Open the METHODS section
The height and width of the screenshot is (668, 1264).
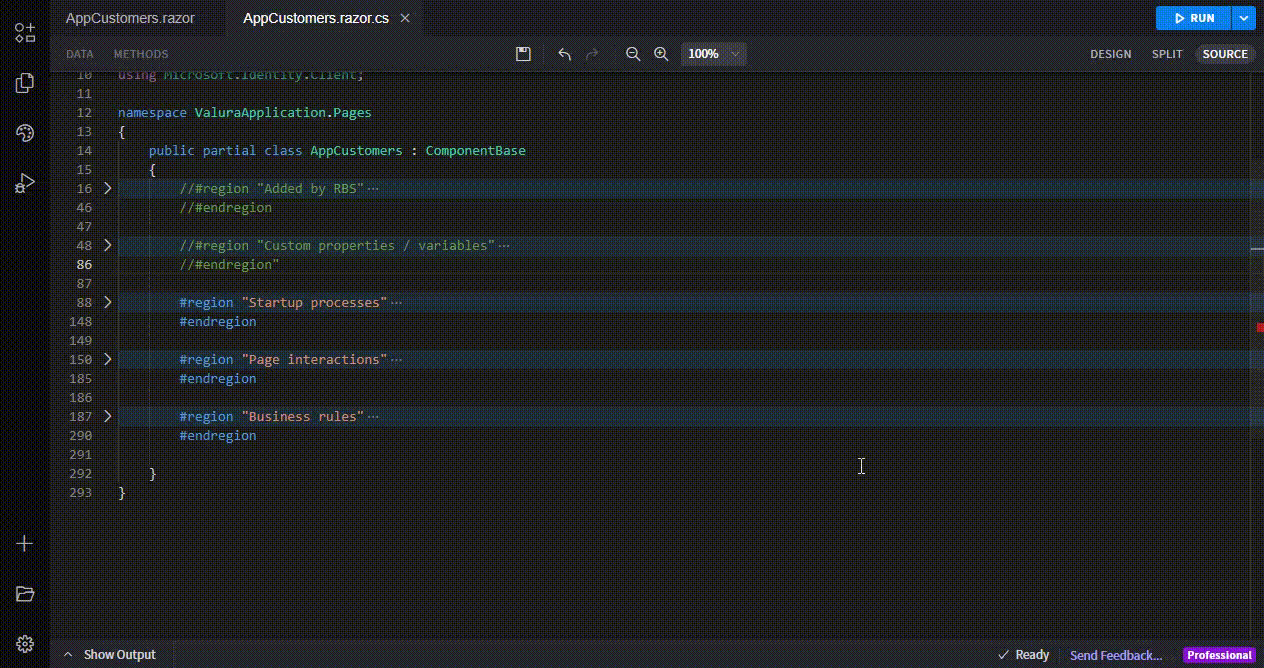coord(141,54)
